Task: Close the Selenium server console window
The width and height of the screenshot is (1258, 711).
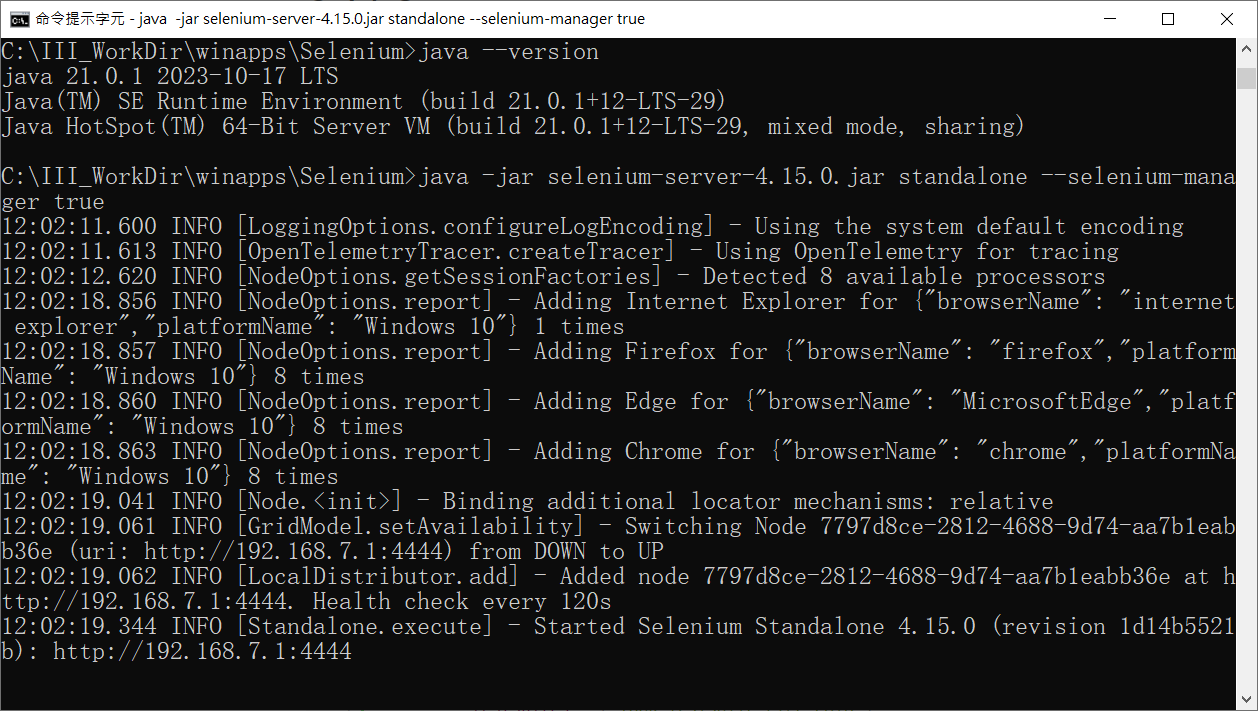Action: click(1226, 19)
